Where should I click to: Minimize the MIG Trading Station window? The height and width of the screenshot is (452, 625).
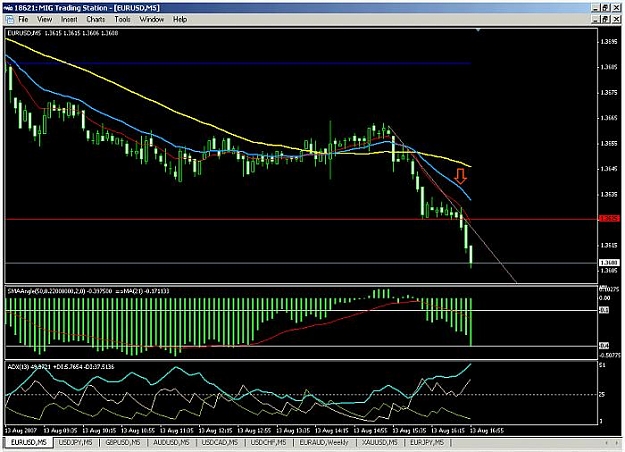(x=596, y=8)
